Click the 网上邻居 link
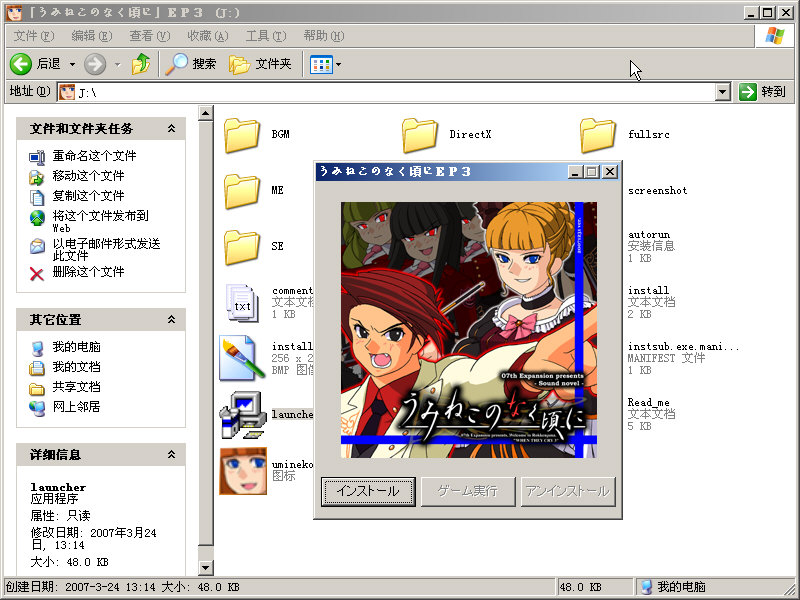Viewport: 800px width, 600px height. pyautogui.click(x=77, y=407)
